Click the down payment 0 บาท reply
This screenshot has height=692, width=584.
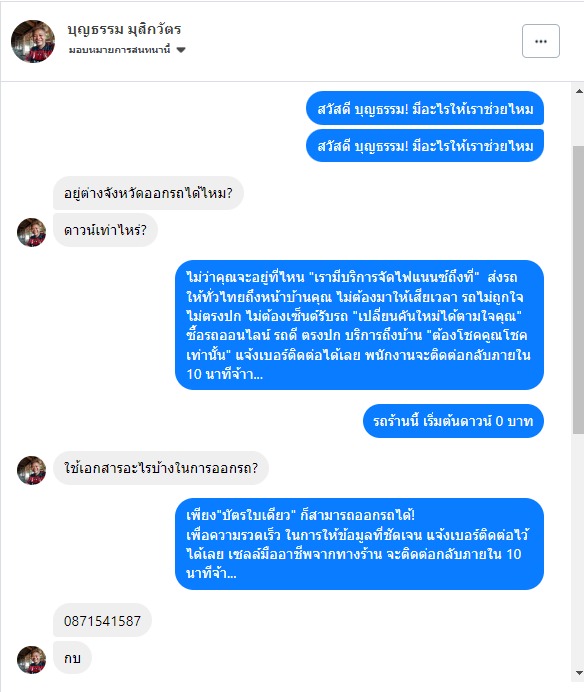[x=453, y=421]
